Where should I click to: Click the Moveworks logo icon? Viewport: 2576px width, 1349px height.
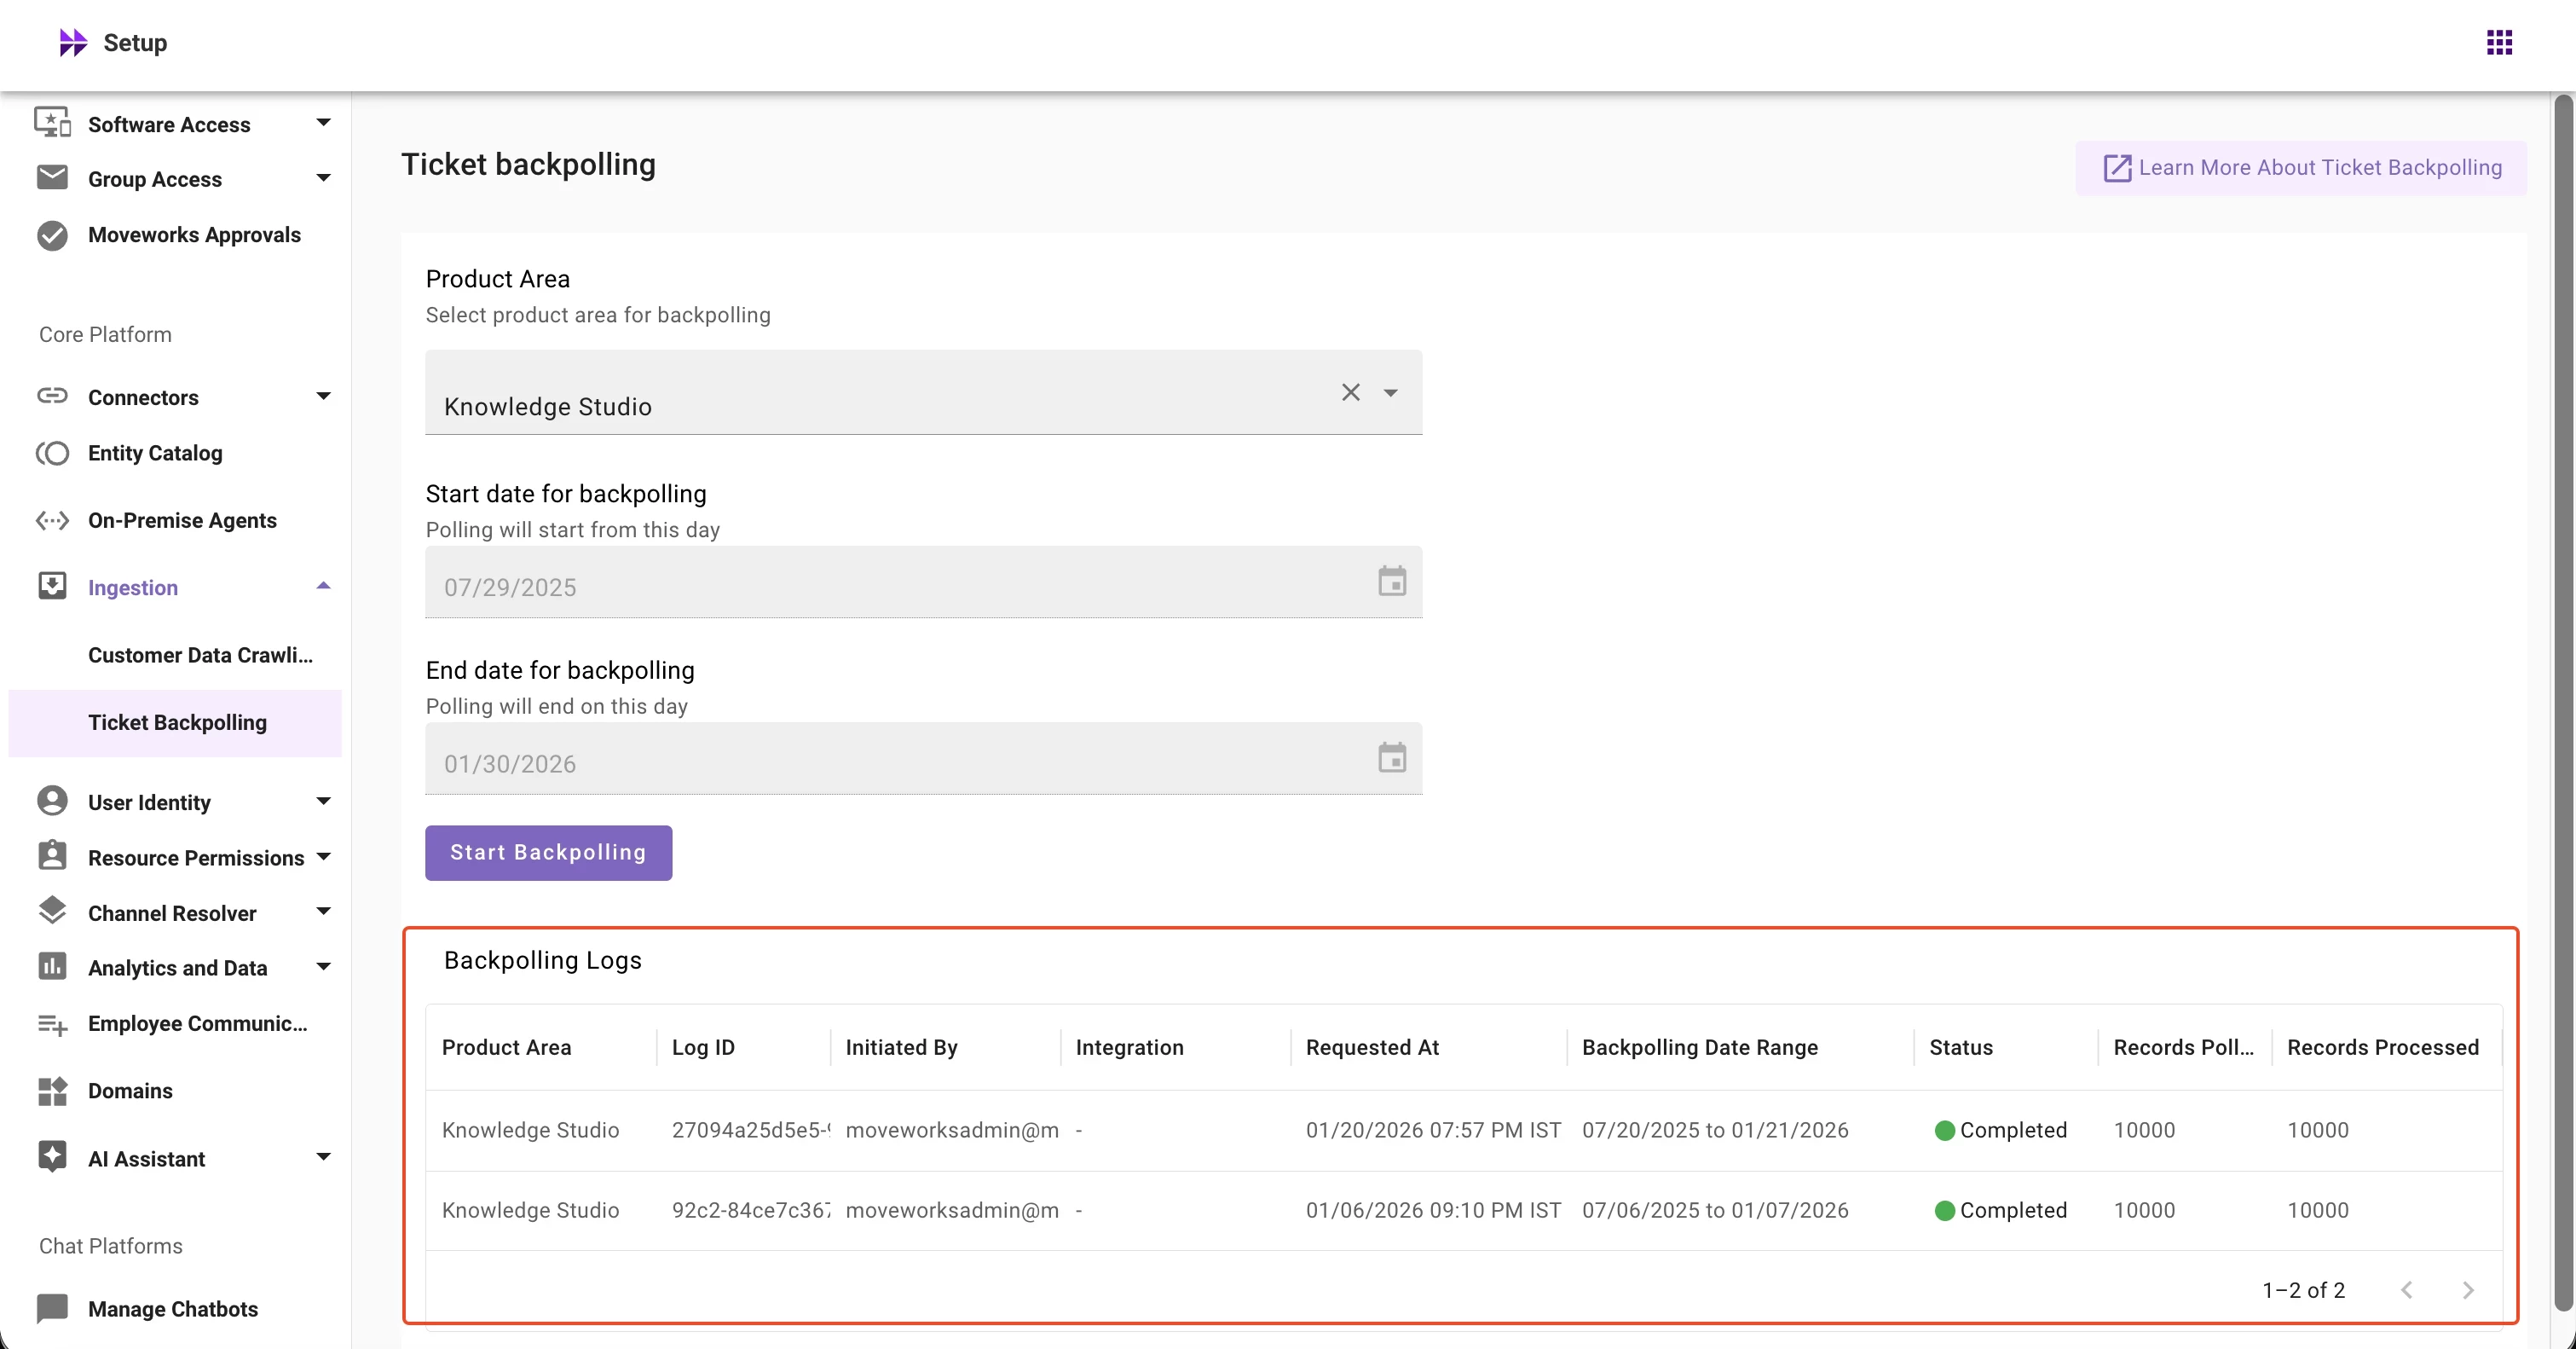pyautogui.click(x=73, y=42)
